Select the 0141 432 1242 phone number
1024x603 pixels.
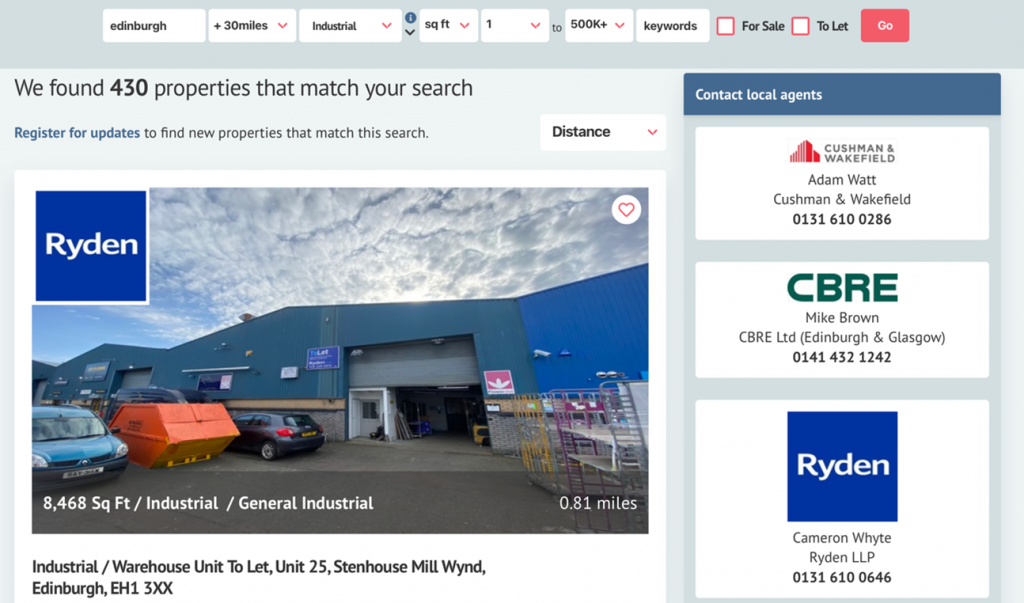pos(842,357)
